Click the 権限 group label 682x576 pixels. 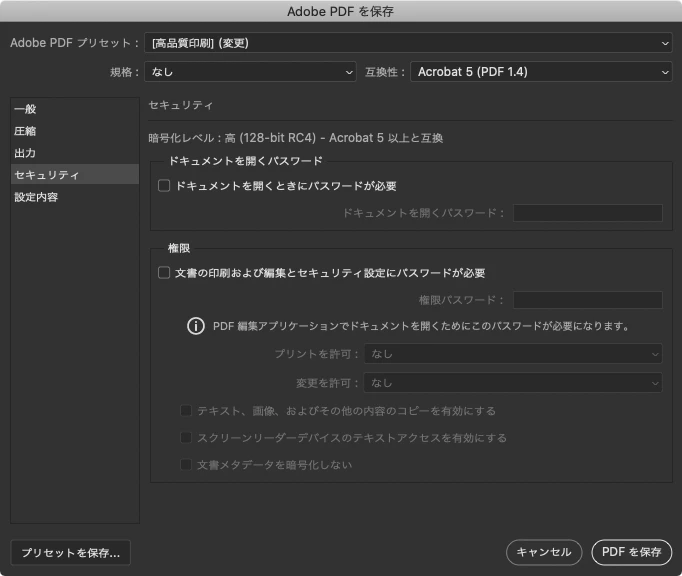coord(179,248)
